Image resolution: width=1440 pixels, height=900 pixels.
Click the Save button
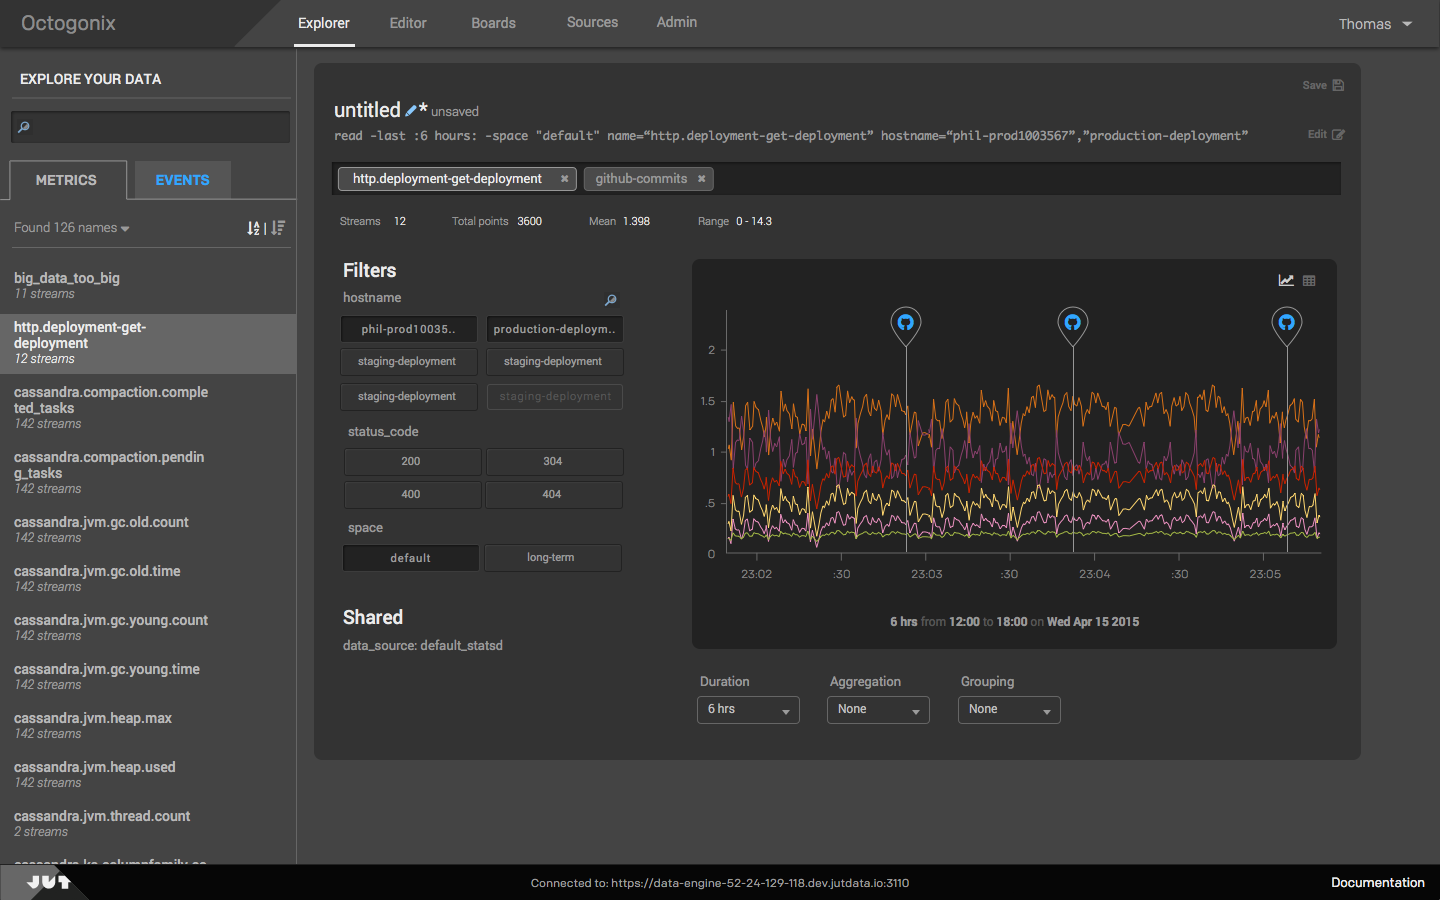[x=1322, y=86]
